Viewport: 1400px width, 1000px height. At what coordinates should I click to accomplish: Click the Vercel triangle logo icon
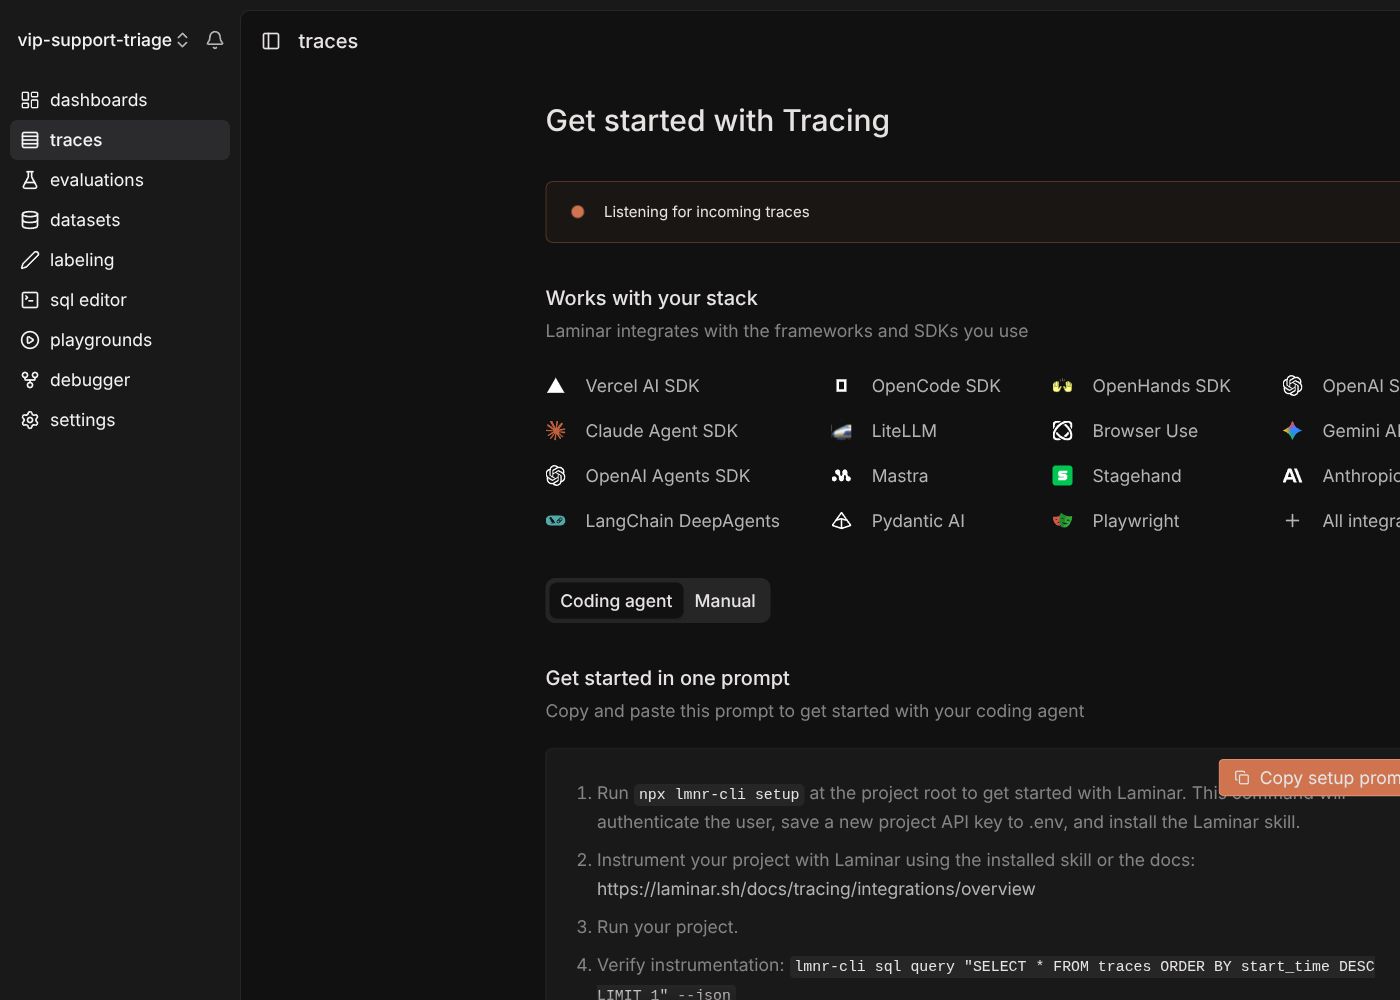[x=556, y=386]
